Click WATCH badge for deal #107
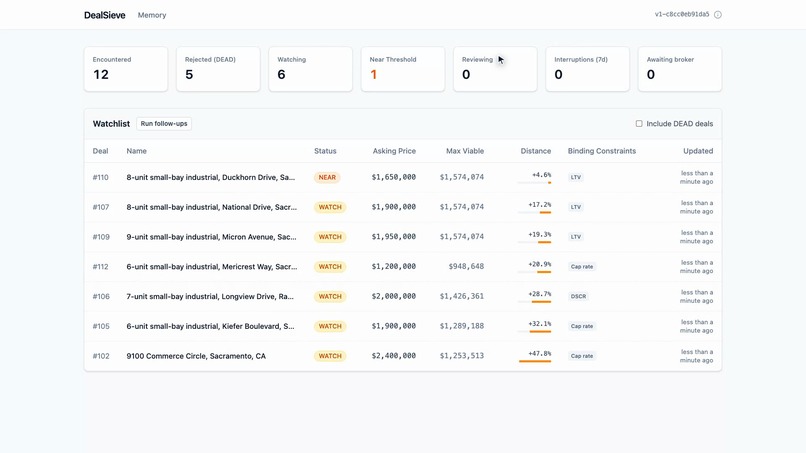This screenshot has width=806, height=453. [x=330, y=207]
